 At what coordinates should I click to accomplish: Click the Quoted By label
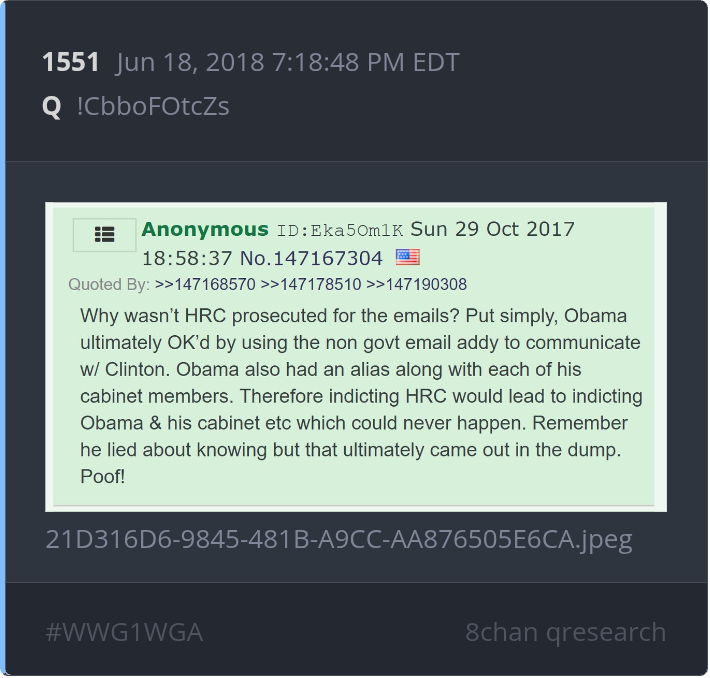tap(109, 284)
